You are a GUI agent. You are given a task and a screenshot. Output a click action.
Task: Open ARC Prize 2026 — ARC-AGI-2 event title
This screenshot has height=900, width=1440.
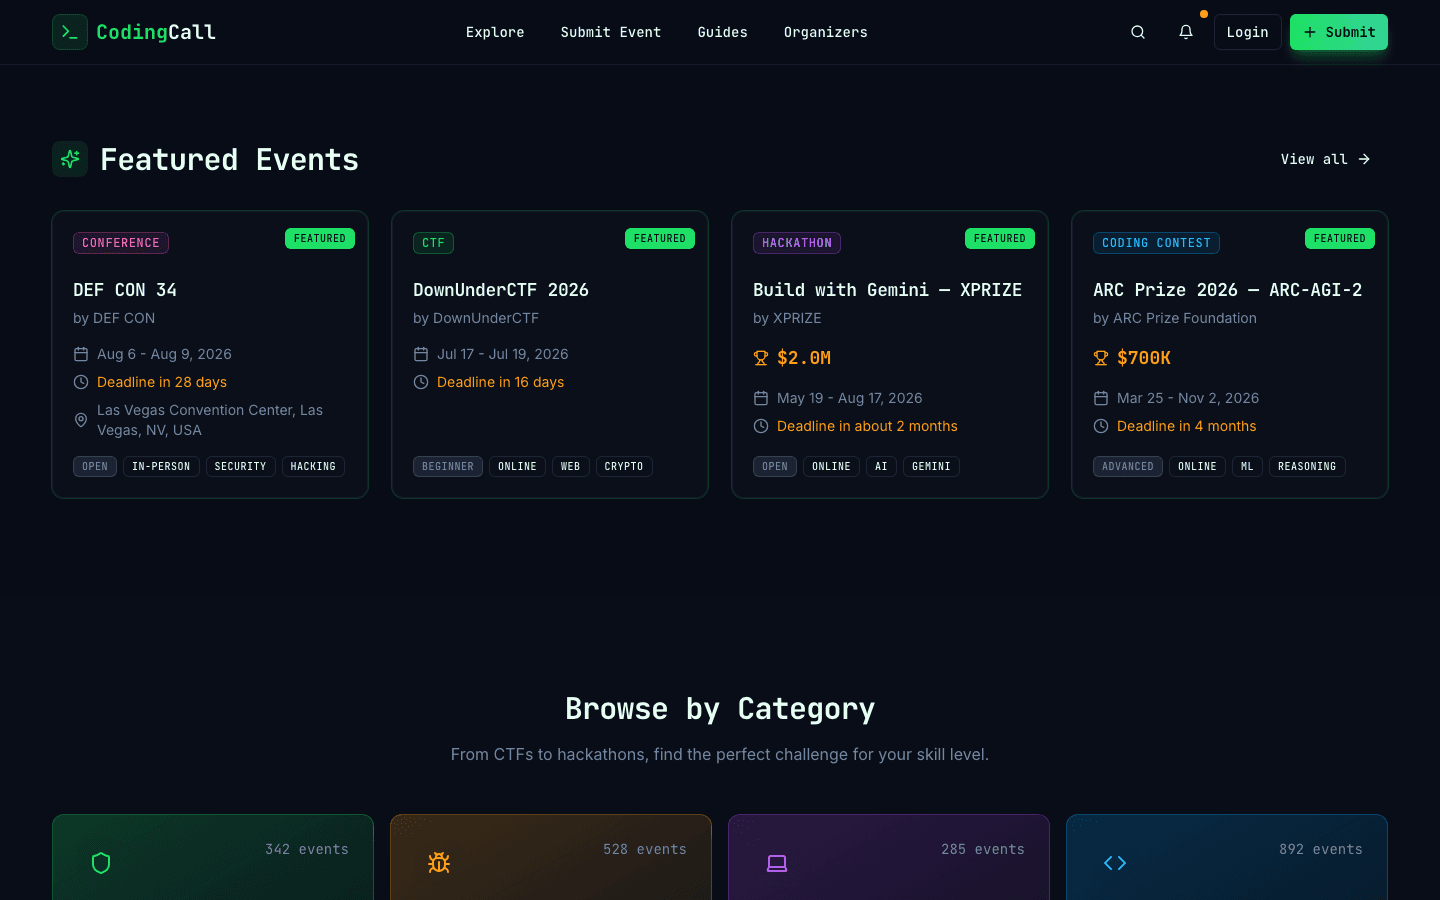(1227, 290)
